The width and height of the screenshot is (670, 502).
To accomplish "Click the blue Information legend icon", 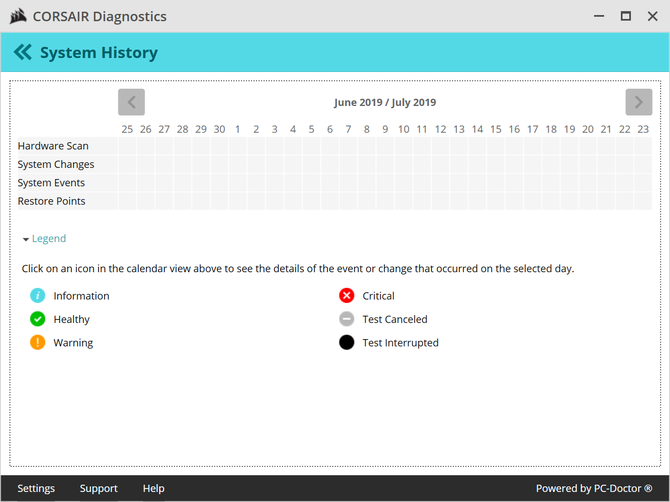I will pos(38,295).
